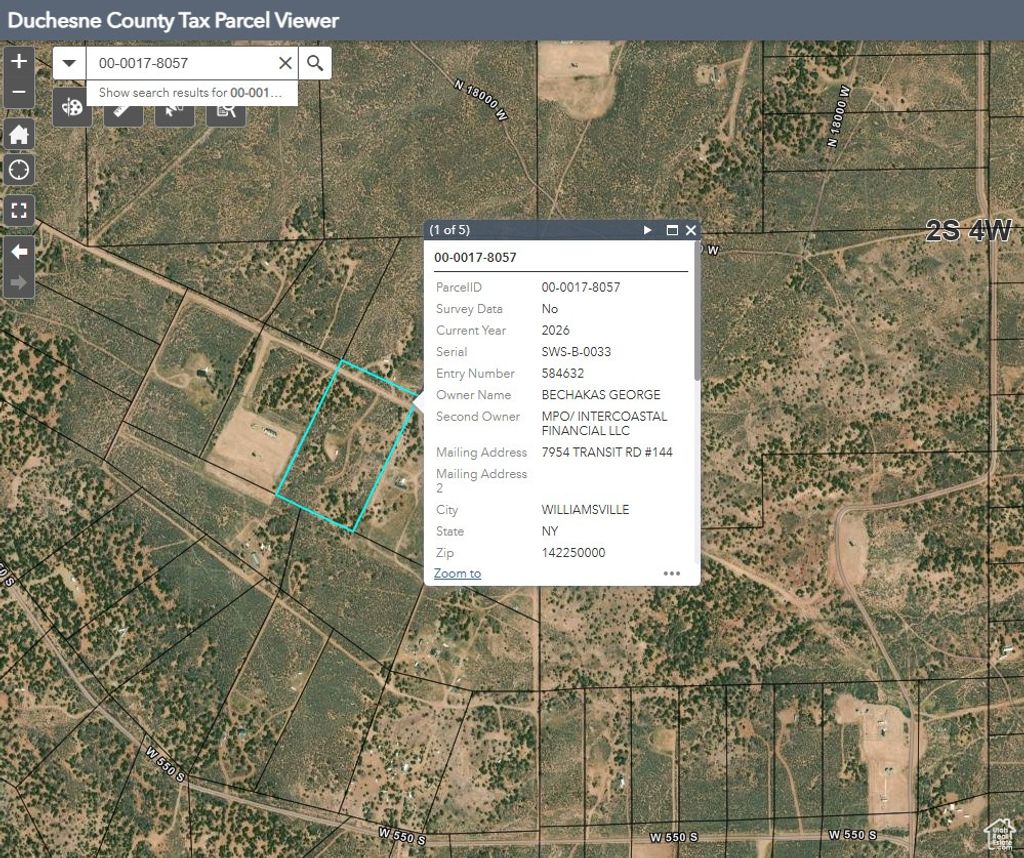The image size is (1024, 858).
Task: Zoom out with the minus button
Action: click(x=19, y=94)
